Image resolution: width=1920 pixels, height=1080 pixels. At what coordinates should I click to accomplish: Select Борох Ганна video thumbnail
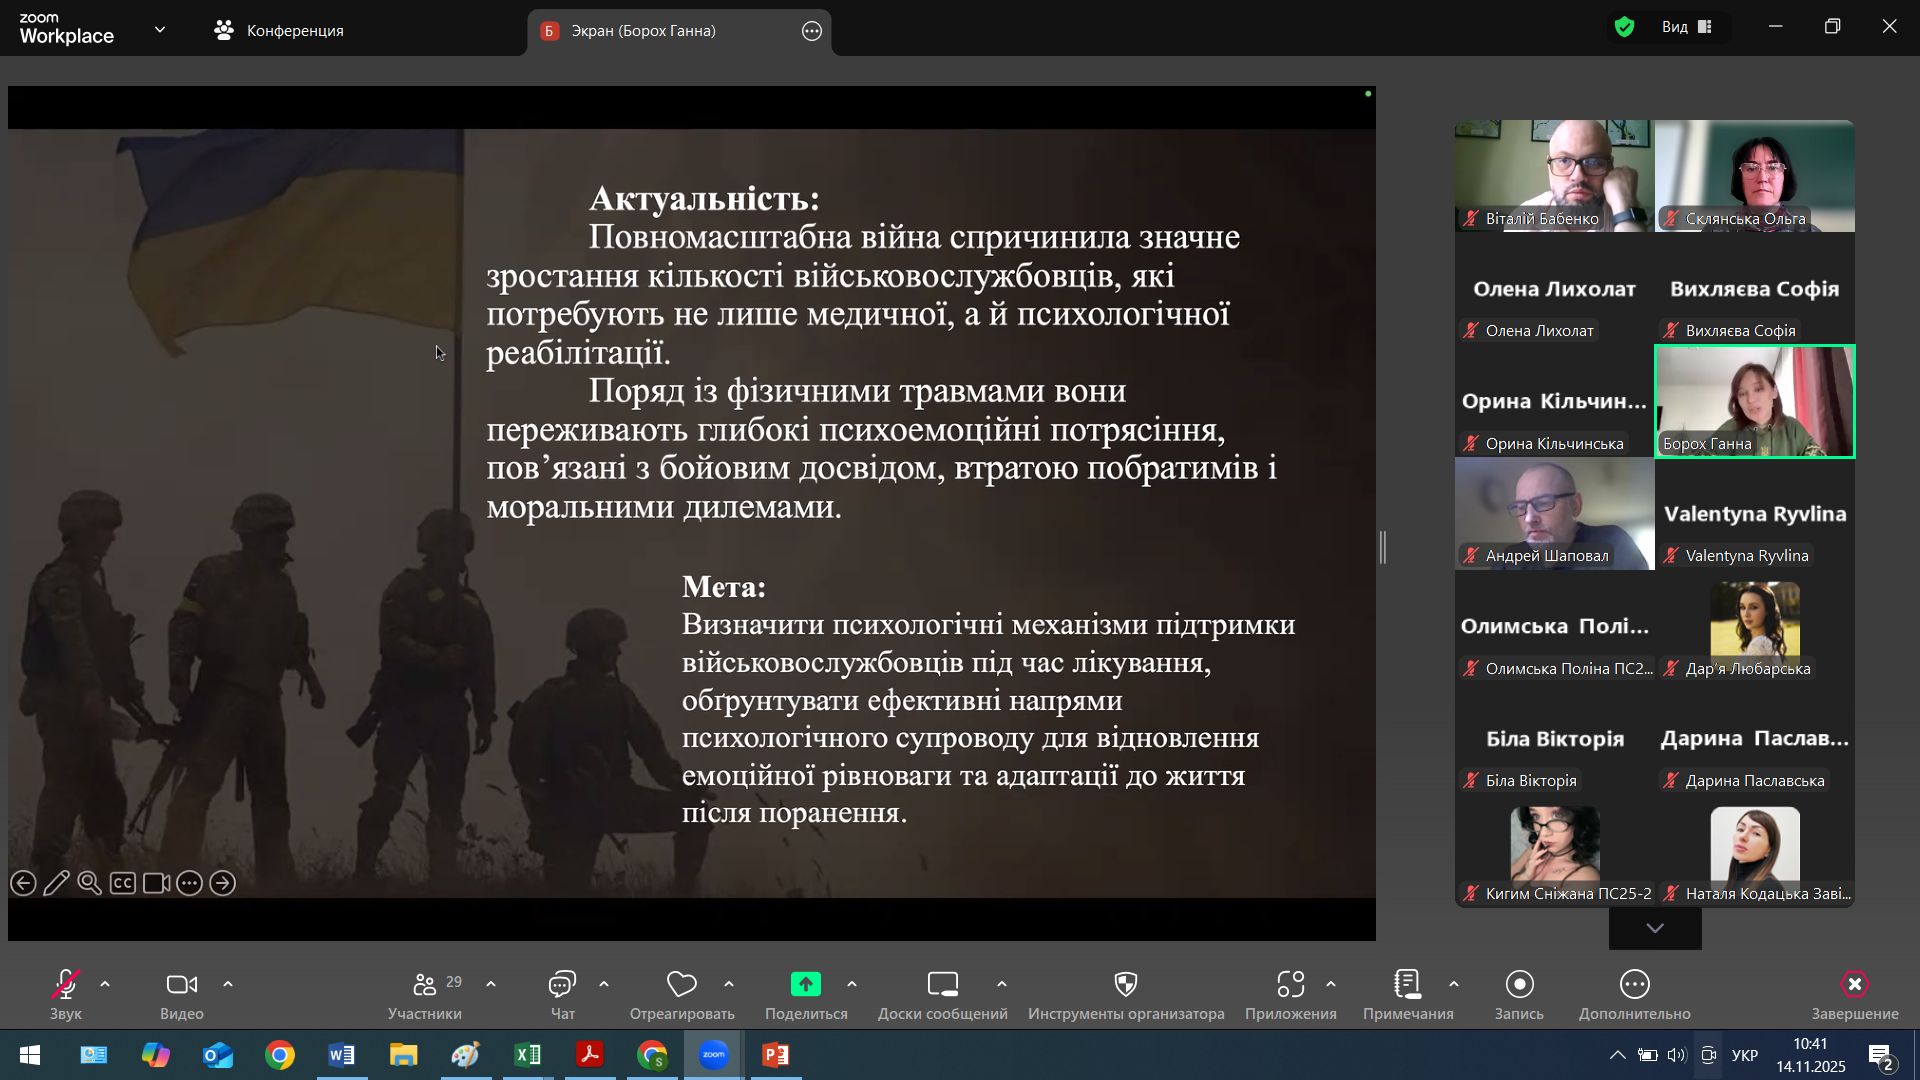pyautogui.click(x=1755, y=402)
